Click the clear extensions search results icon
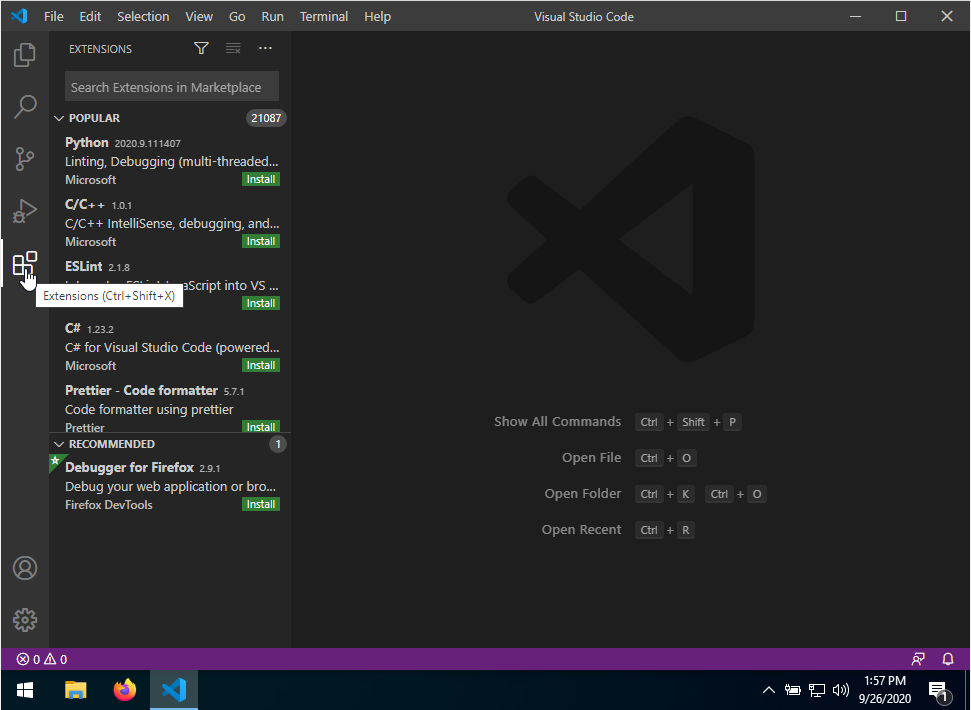The image size is (971, 710). point(233,49)
